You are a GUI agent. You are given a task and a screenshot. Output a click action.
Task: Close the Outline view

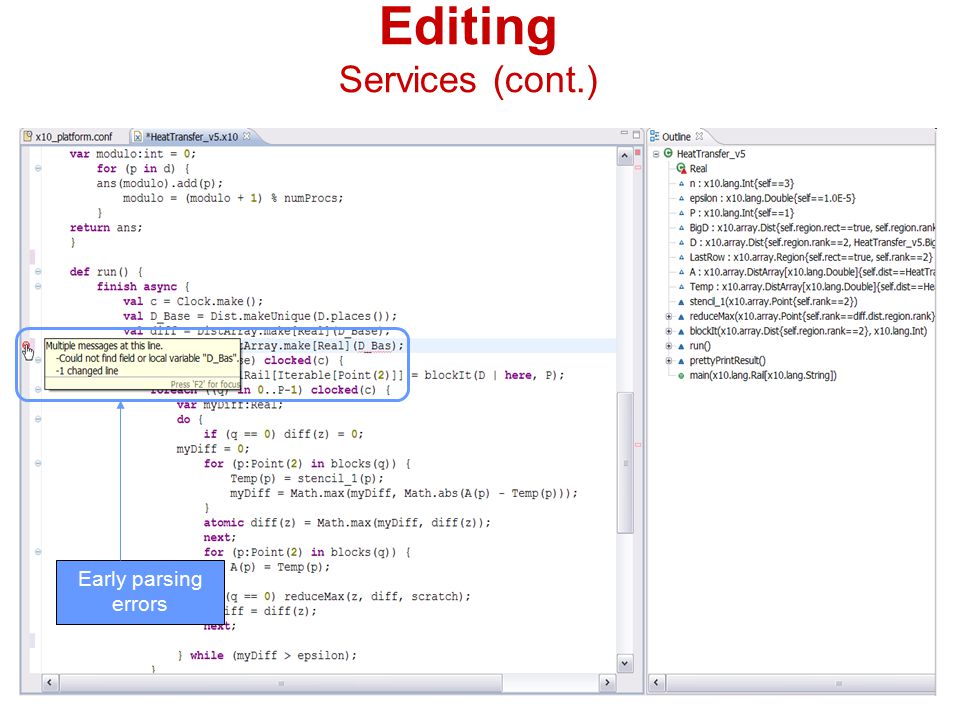pyautogui.click(x=699, y=136)
